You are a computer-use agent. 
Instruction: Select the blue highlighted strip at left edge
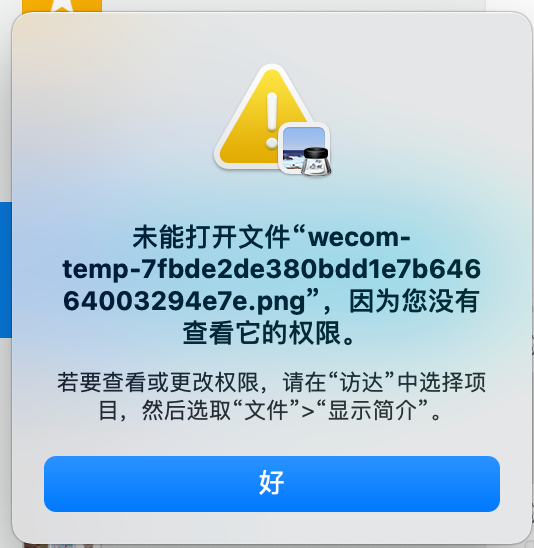click(x=6, y=270)
